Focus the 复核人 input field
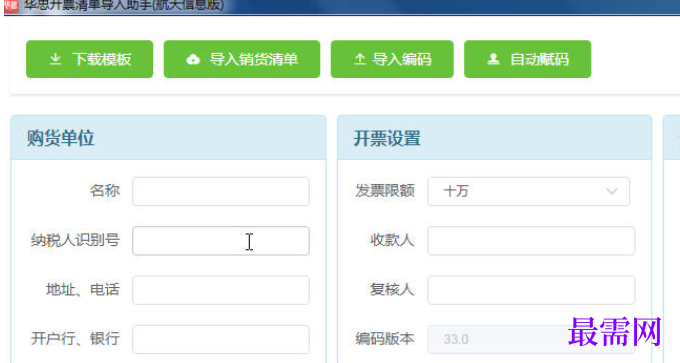The image size is (680, 363). 531,290
